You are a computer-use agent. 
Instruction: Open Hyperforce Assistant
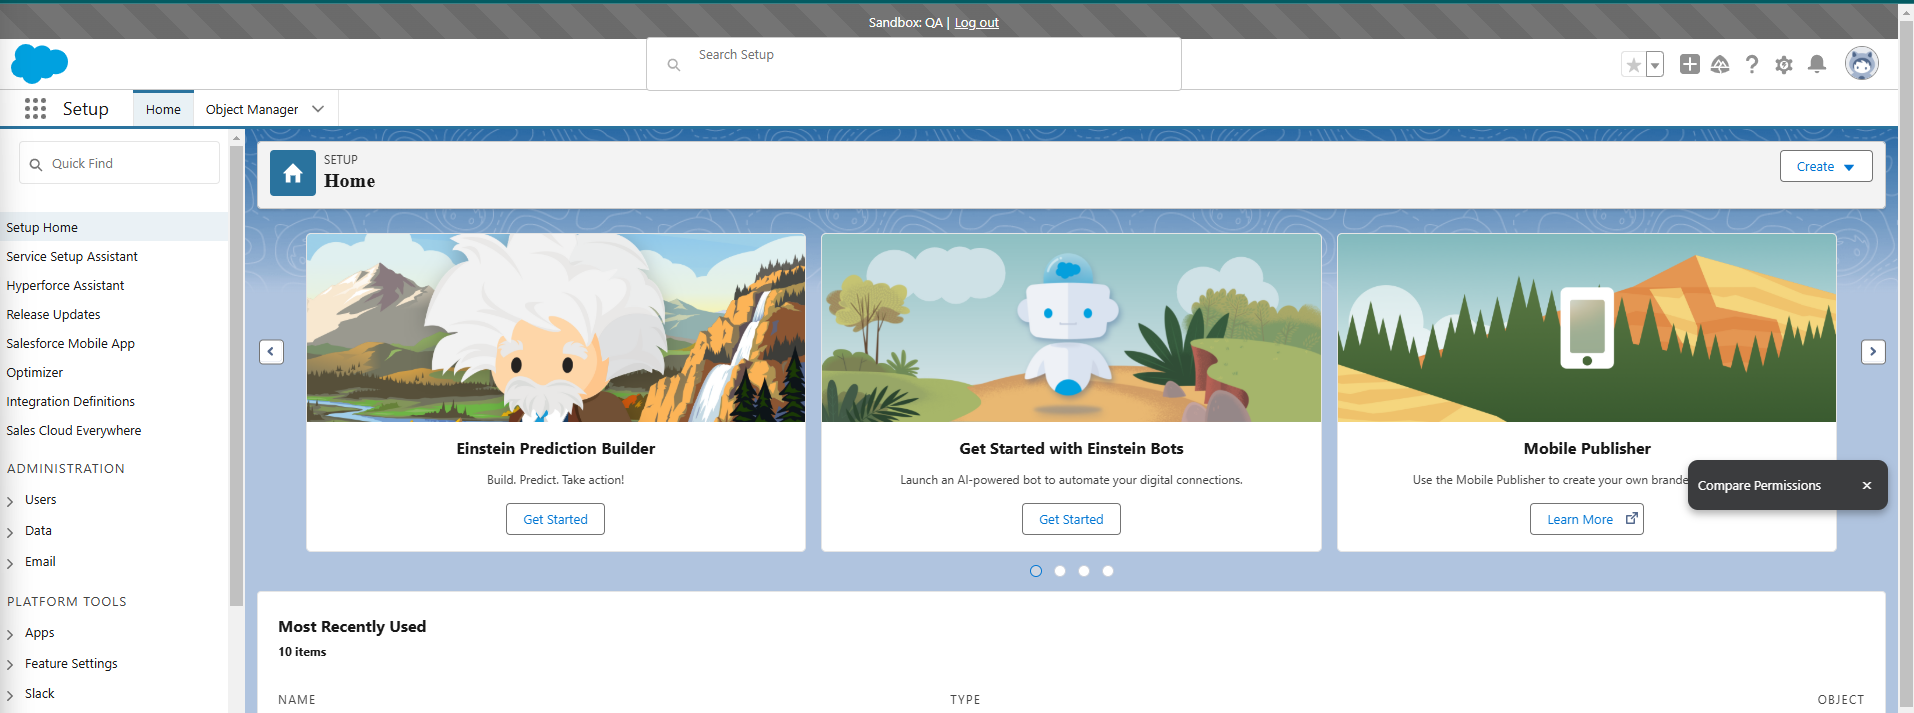(65, 285)
